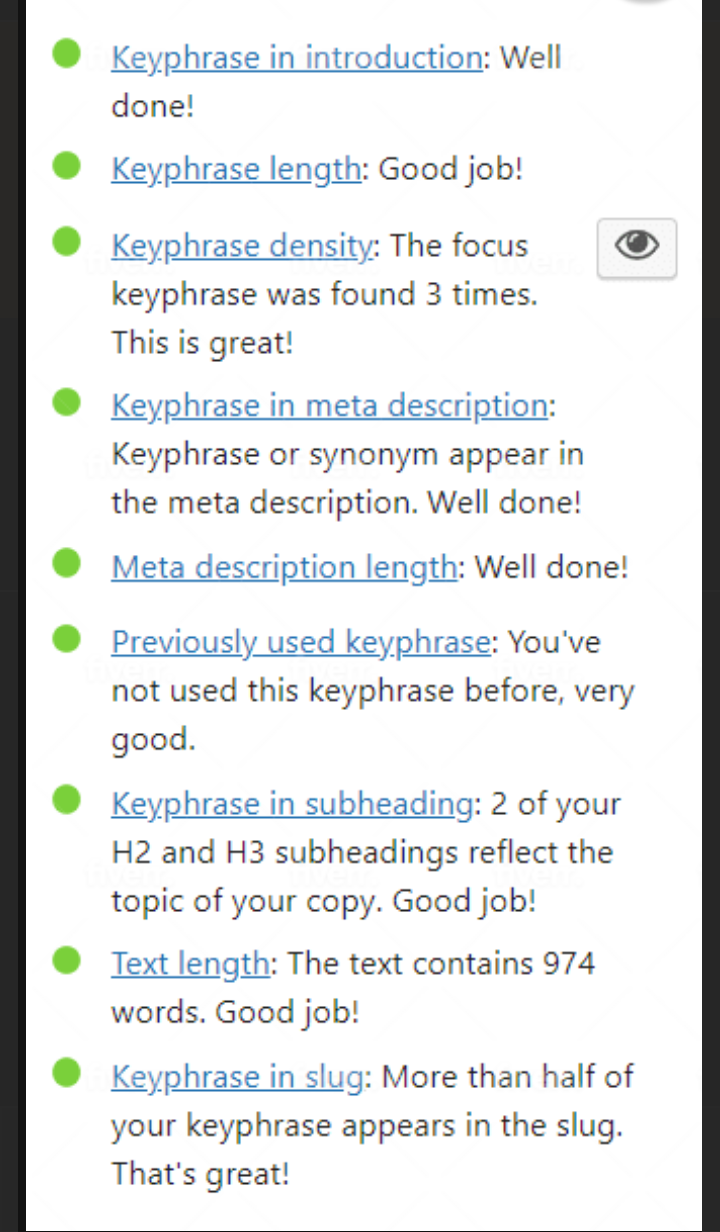
Task: Select green bullet beside Meta description length
Action: click(66, 564)
